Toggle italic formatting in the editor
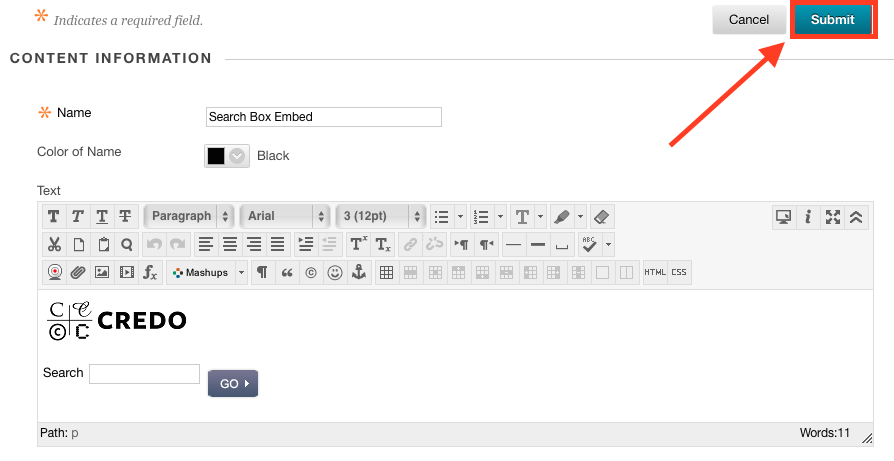The image size is (894, 461). pyautogui.click(x=78, y=217)
